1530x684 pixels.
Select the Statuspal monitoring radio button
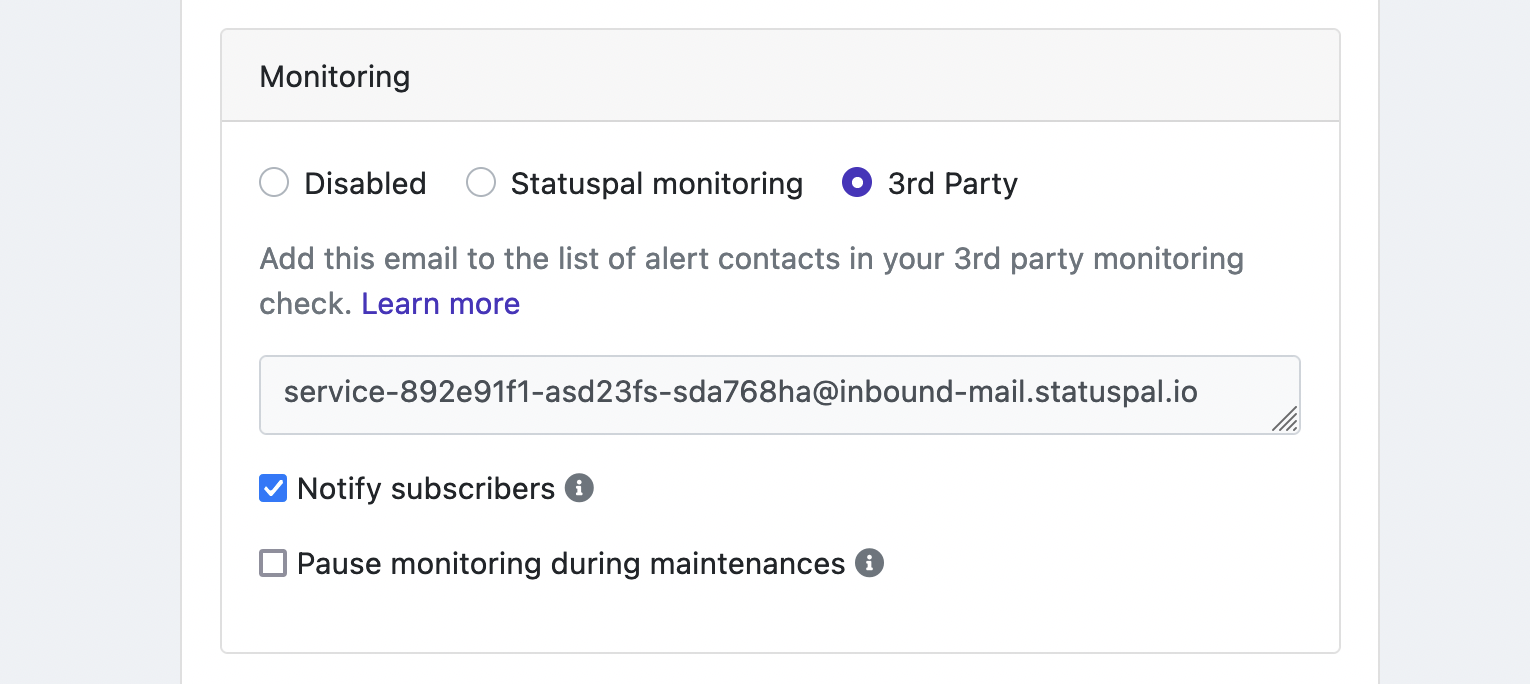[x=481, y=182]
